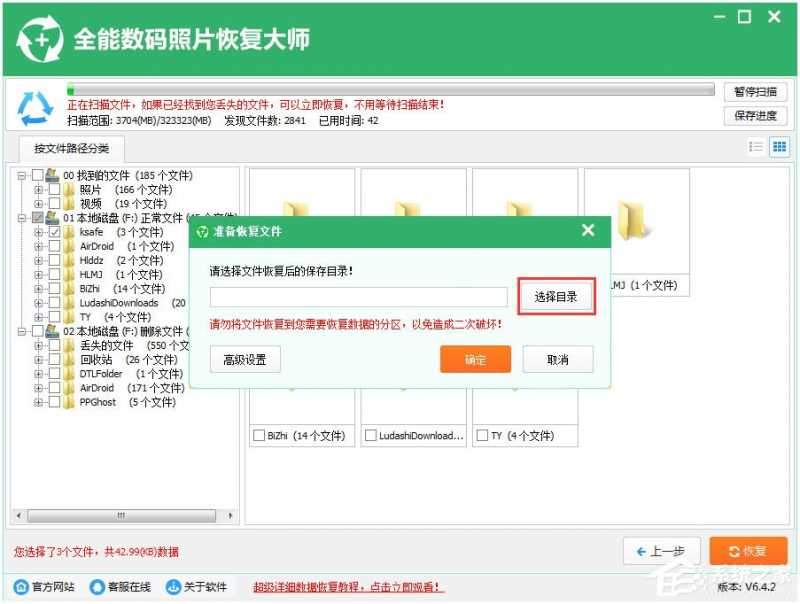Select the 按文件路径分类 tab
This screenshot has width=800, height=604.
72,151
